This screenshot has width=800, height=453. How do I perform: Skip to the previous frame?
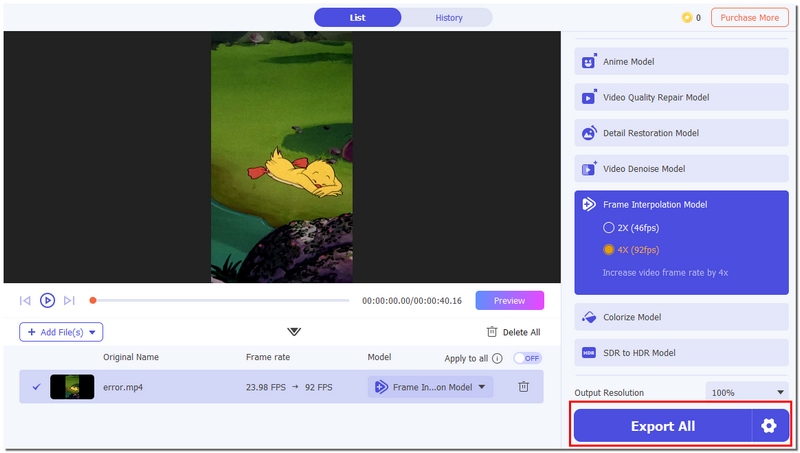25,300
